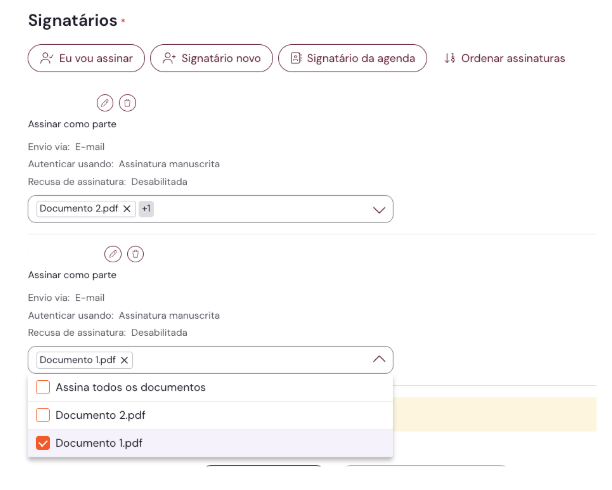Image resolution: width=612 pixels, height=490 pixels.
Task: Click the Documento 1.pdf chip label in second selector
Action: tap(77, 360)
